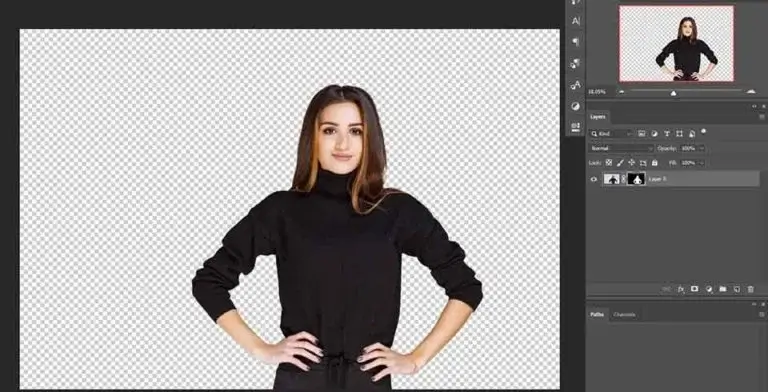The width and height of the screenshot is (768, 392).
Task: Open the Opacity slider dropdown arrow
Action: coord(701,148)
